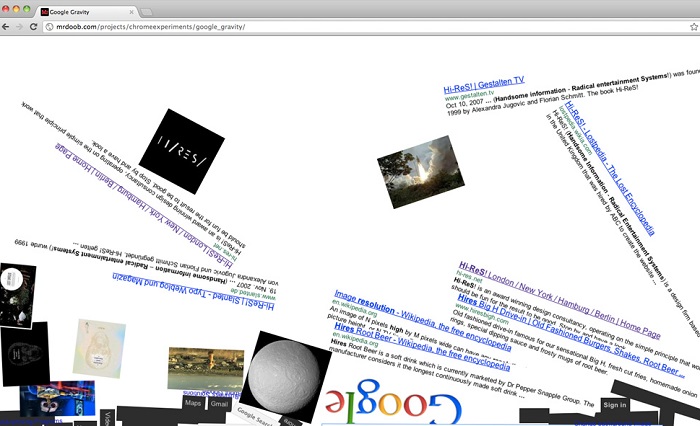Click the black skull-like thumbnail
This screenshot has width=700, height=426.
click(x=25, y=354)
